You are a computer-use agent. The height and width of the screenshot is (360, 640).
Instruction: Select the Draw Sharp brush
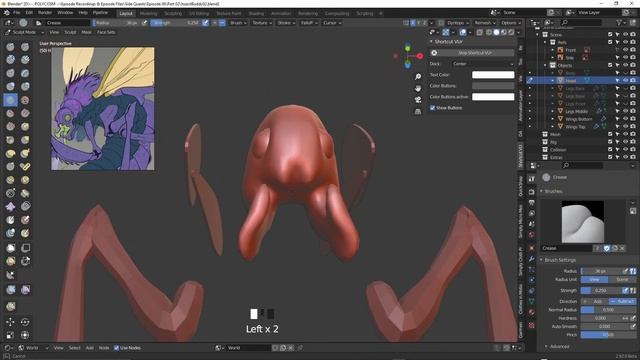coord(25,47)
